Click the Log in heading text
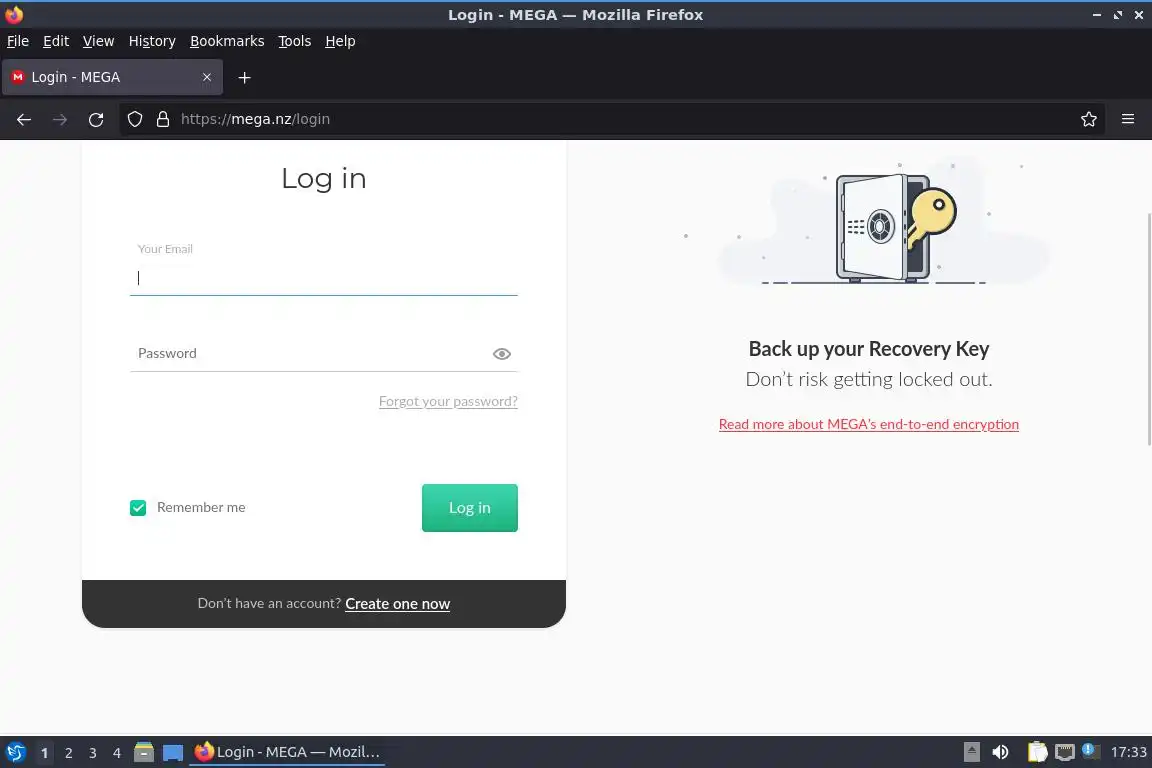This screenshot has width=1152, height=768. pos(324,179)
